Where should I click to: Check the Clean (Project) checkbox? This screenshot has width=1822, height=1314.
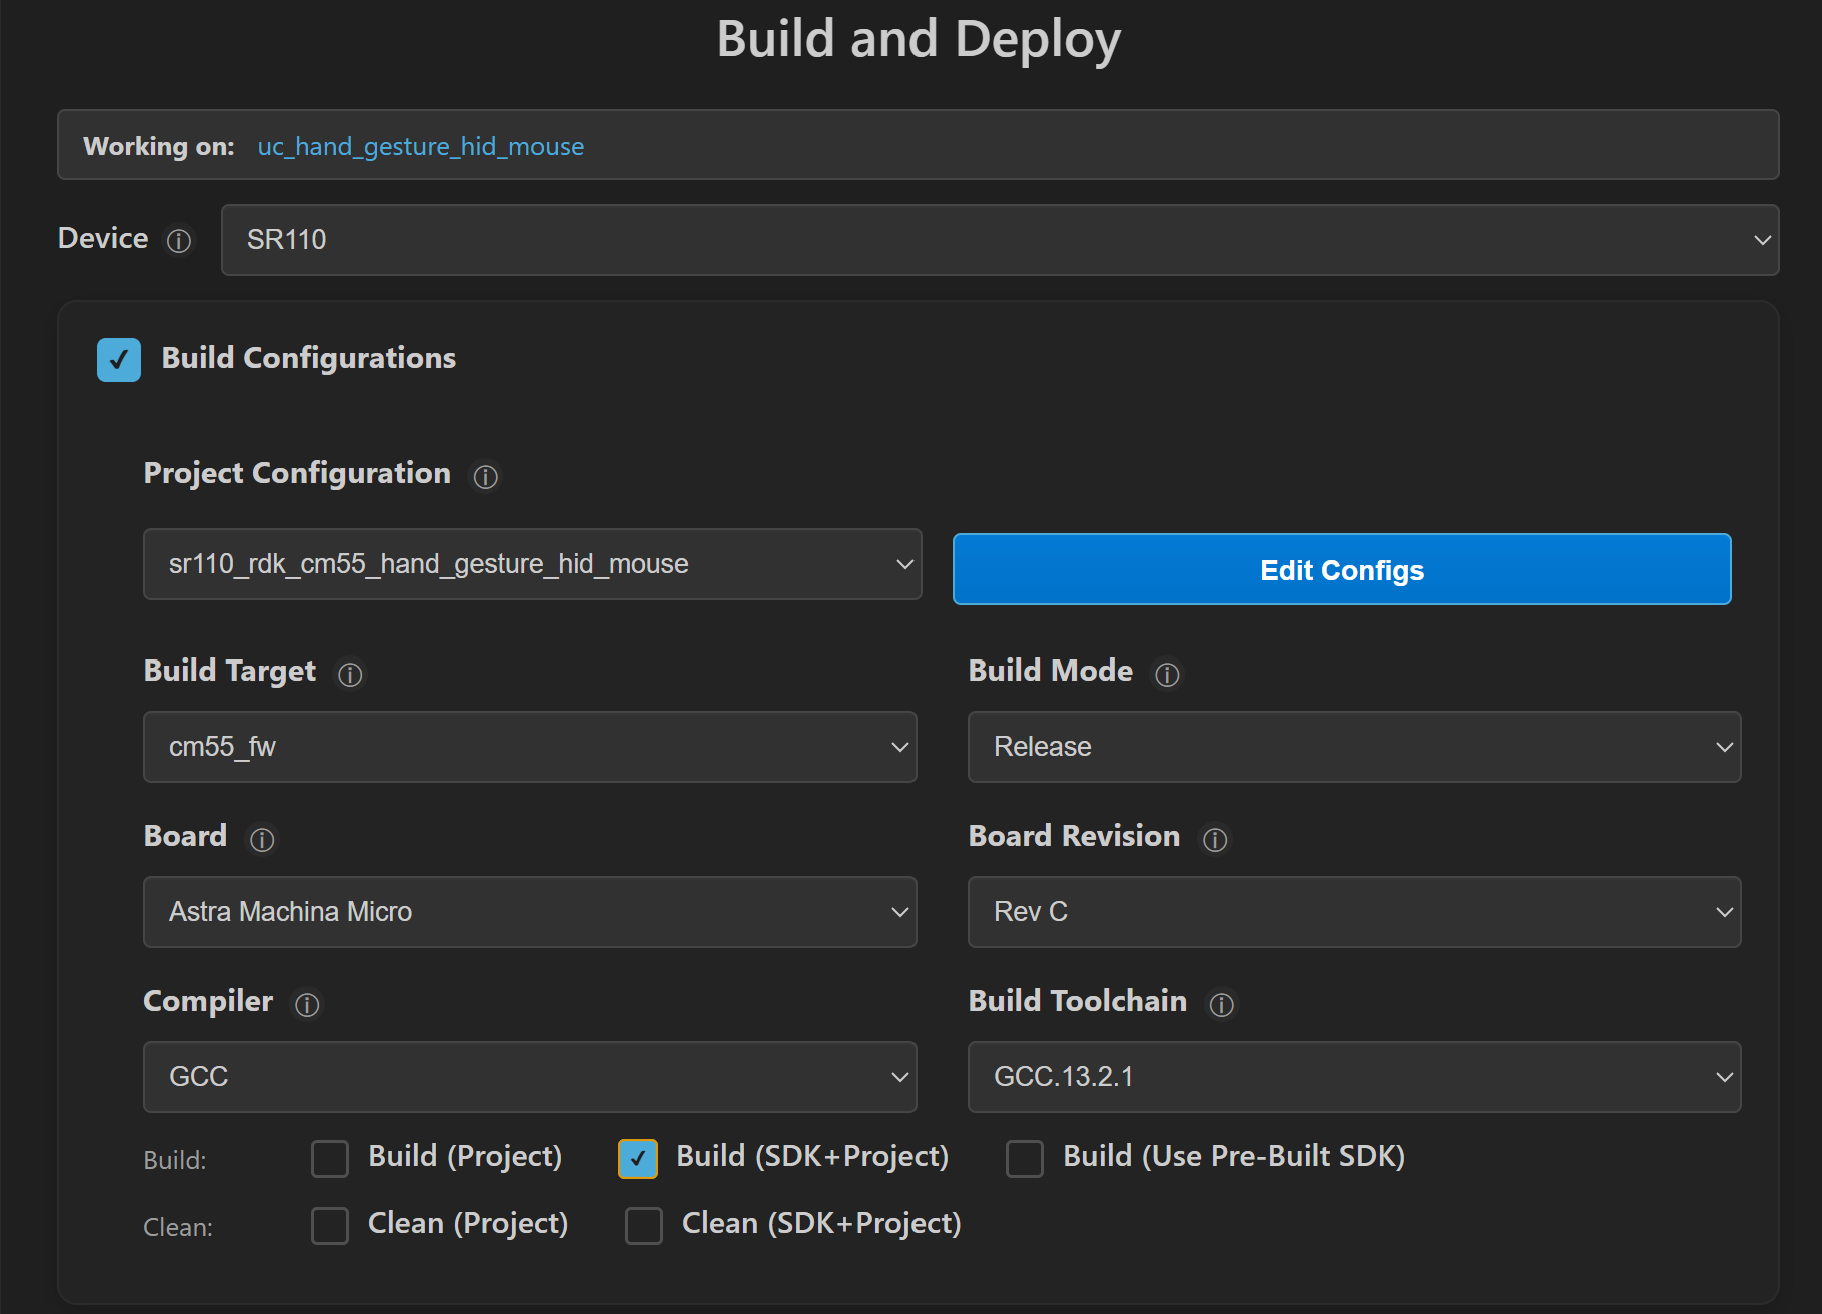[x=330, y=1225]
